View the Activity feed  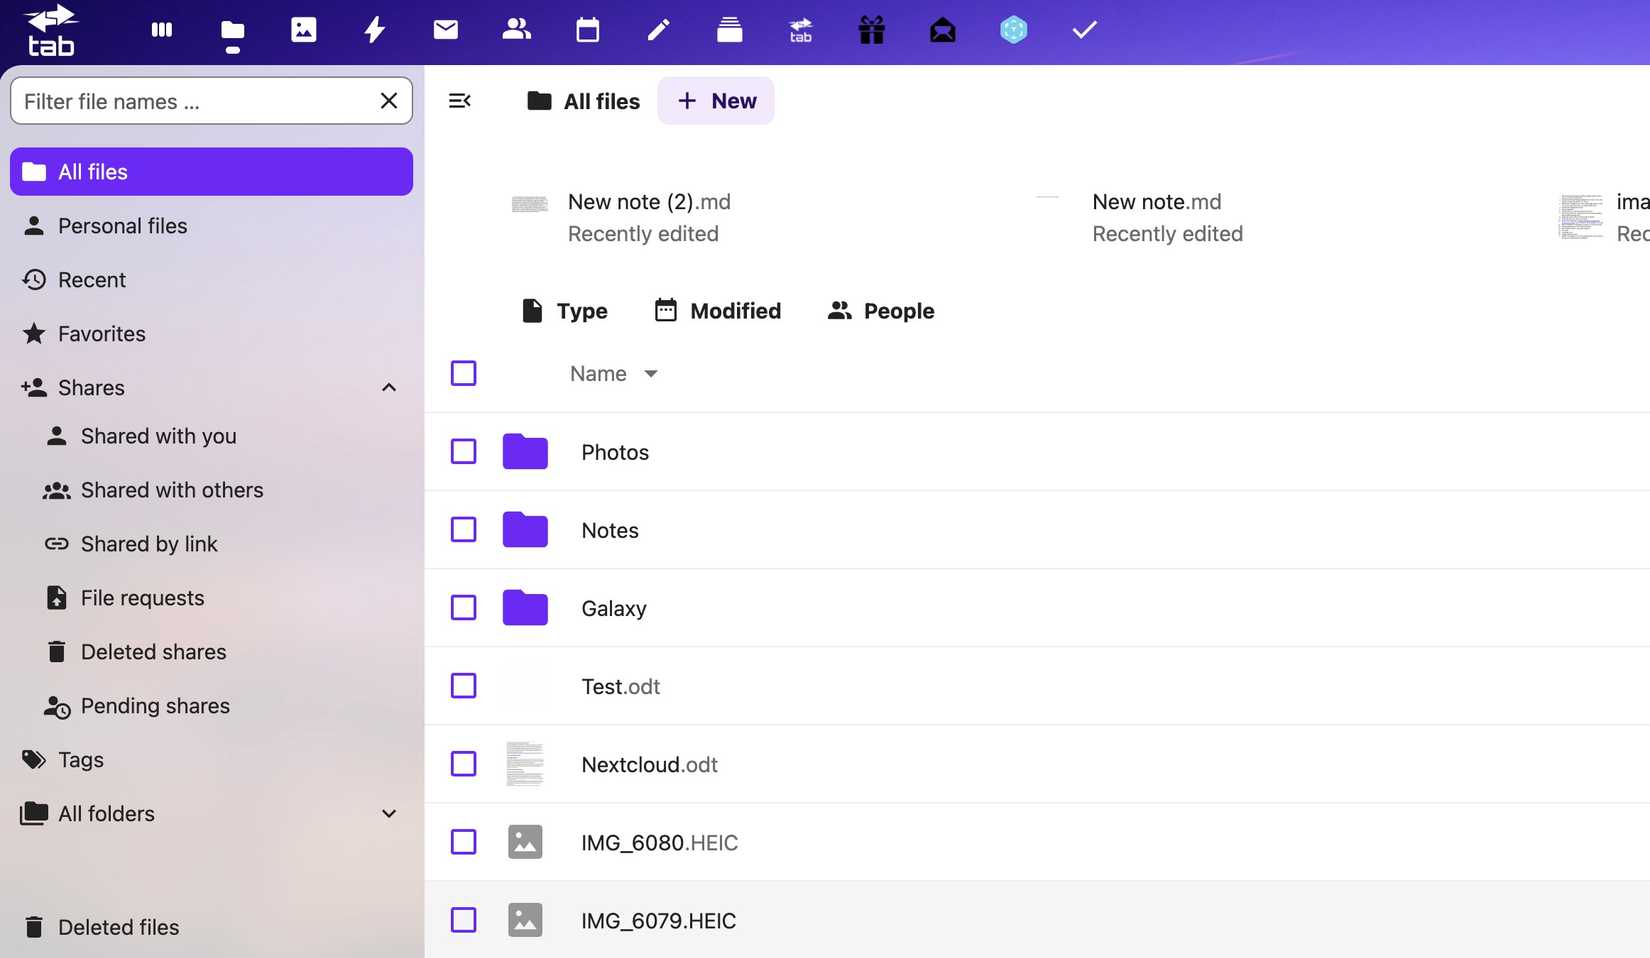point(374,30)
